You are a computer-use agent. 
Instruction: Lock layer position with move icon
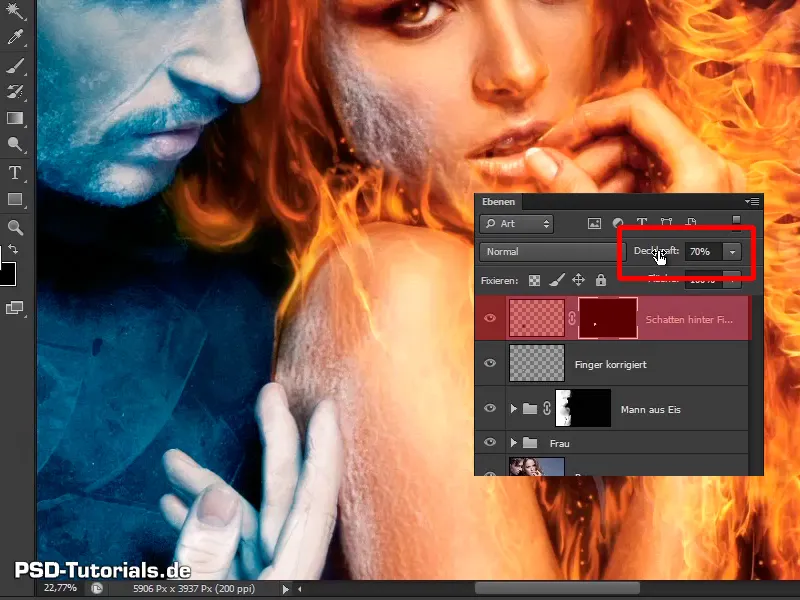[578, 280]
